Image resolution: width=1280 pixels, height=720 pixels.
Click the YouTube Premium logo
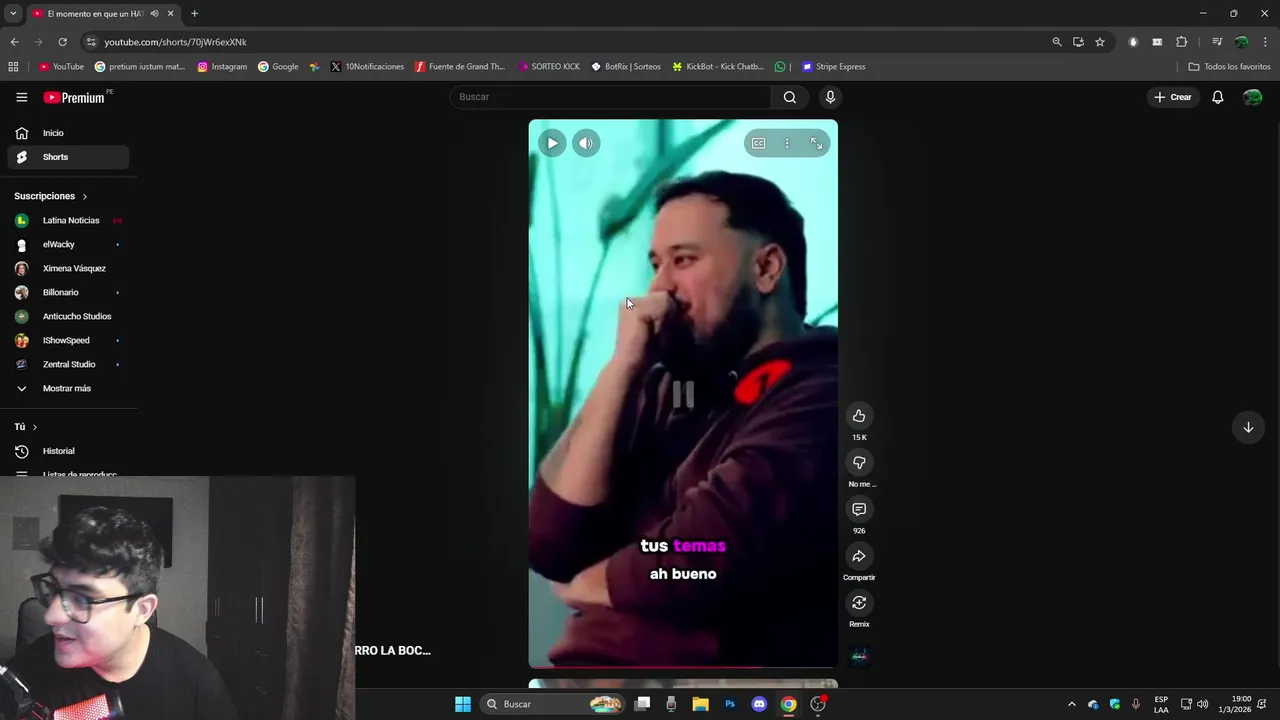(75, 97)
